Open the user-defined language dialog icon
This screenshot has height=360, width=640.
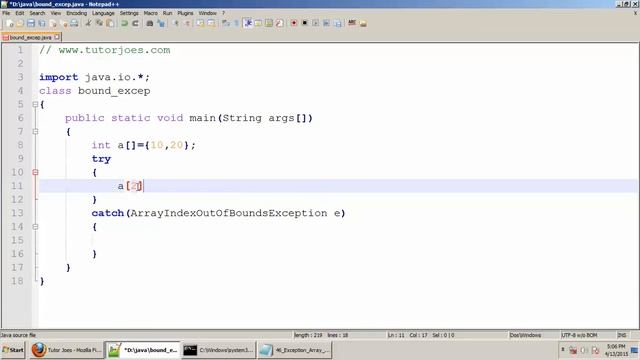[258, 23]
